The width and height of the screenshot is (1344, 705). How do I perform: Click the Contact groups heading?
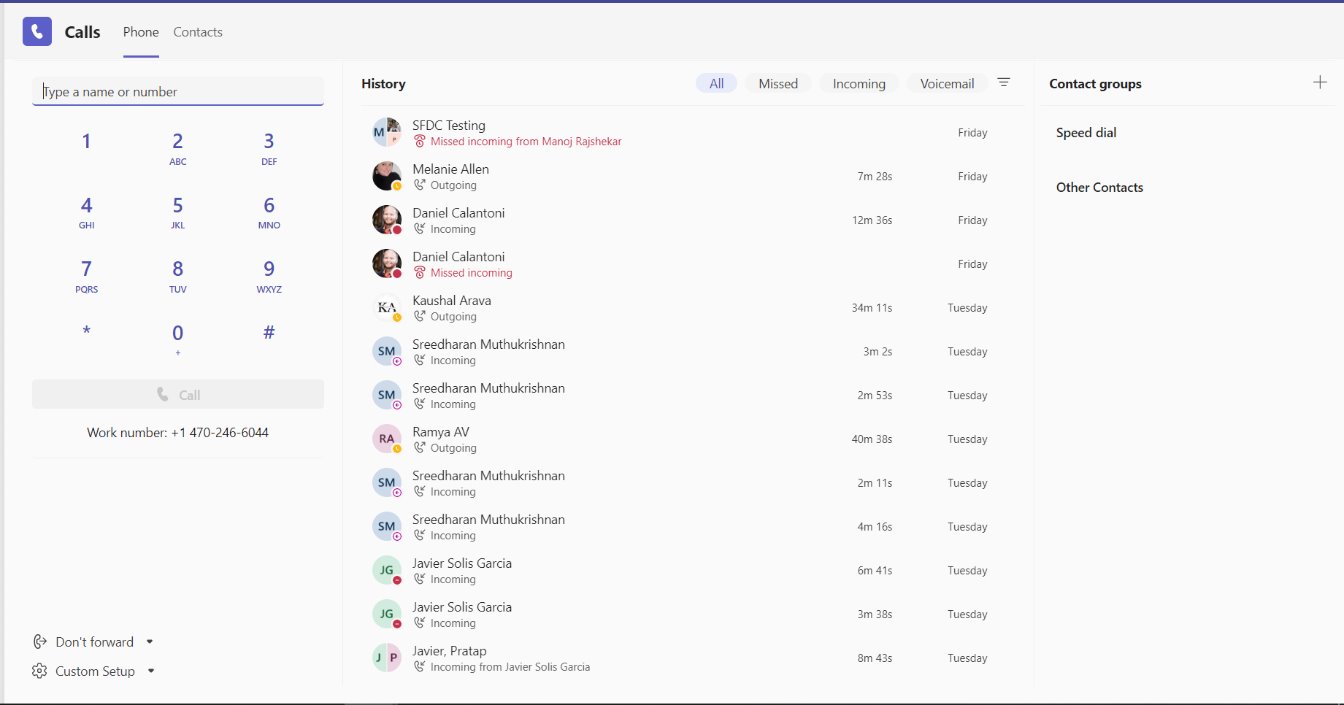(x=1095, y=84)
